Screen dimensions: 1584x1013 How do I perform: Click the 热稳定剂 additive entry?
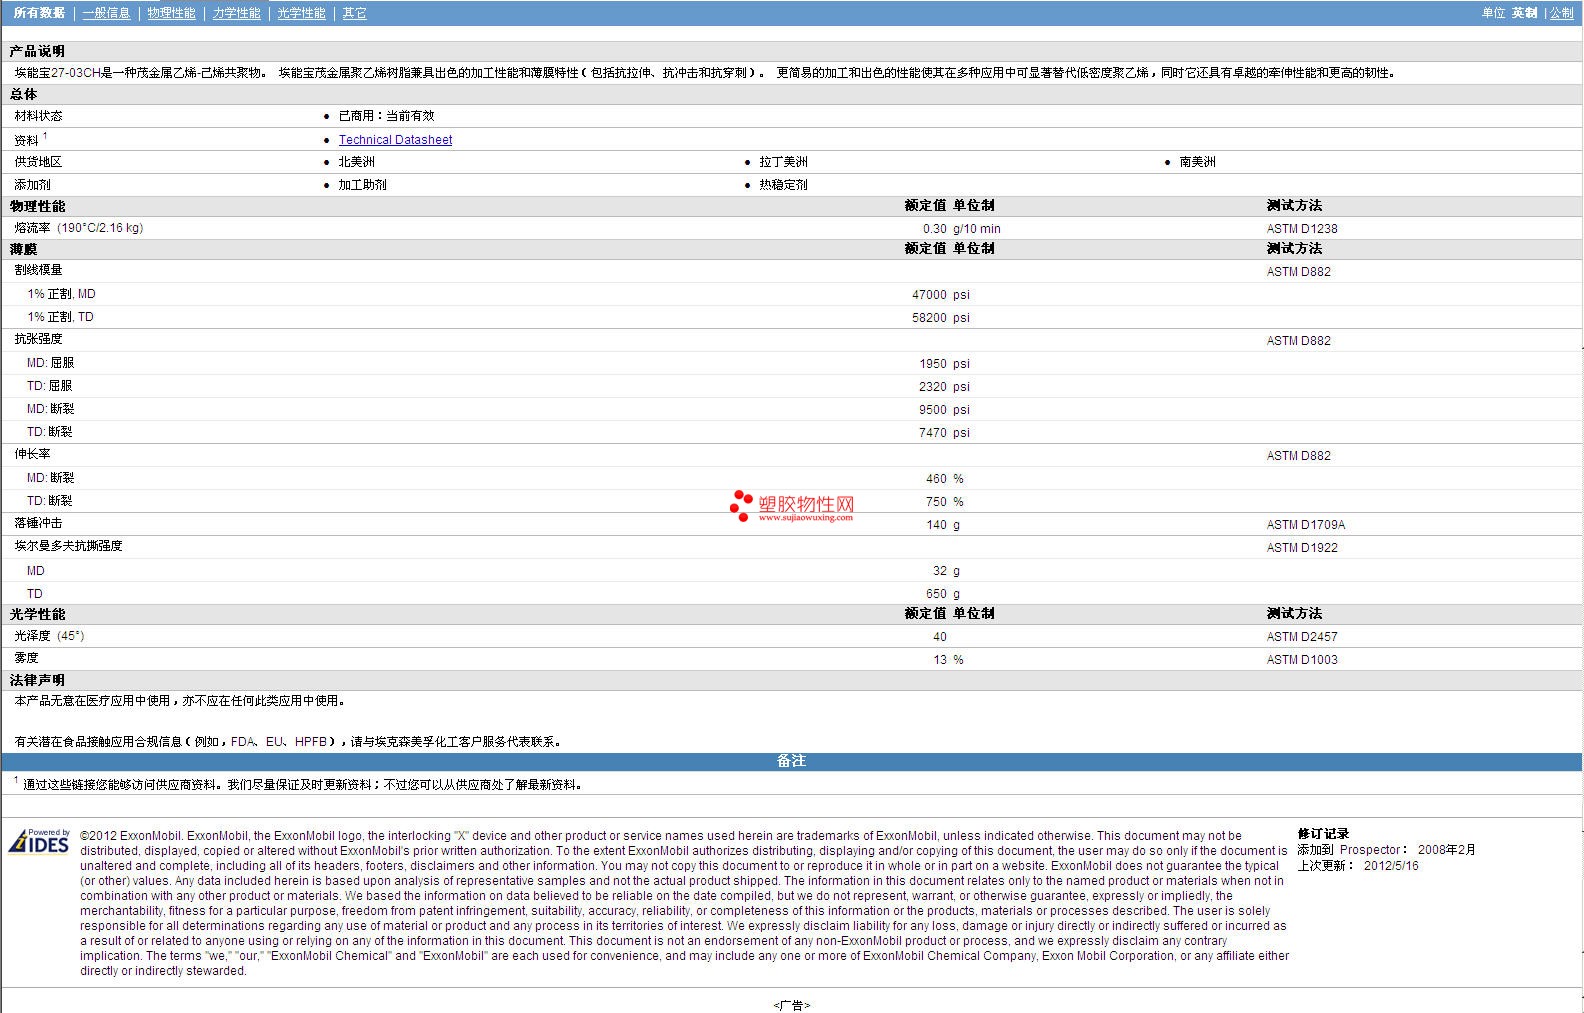[783, 185]
